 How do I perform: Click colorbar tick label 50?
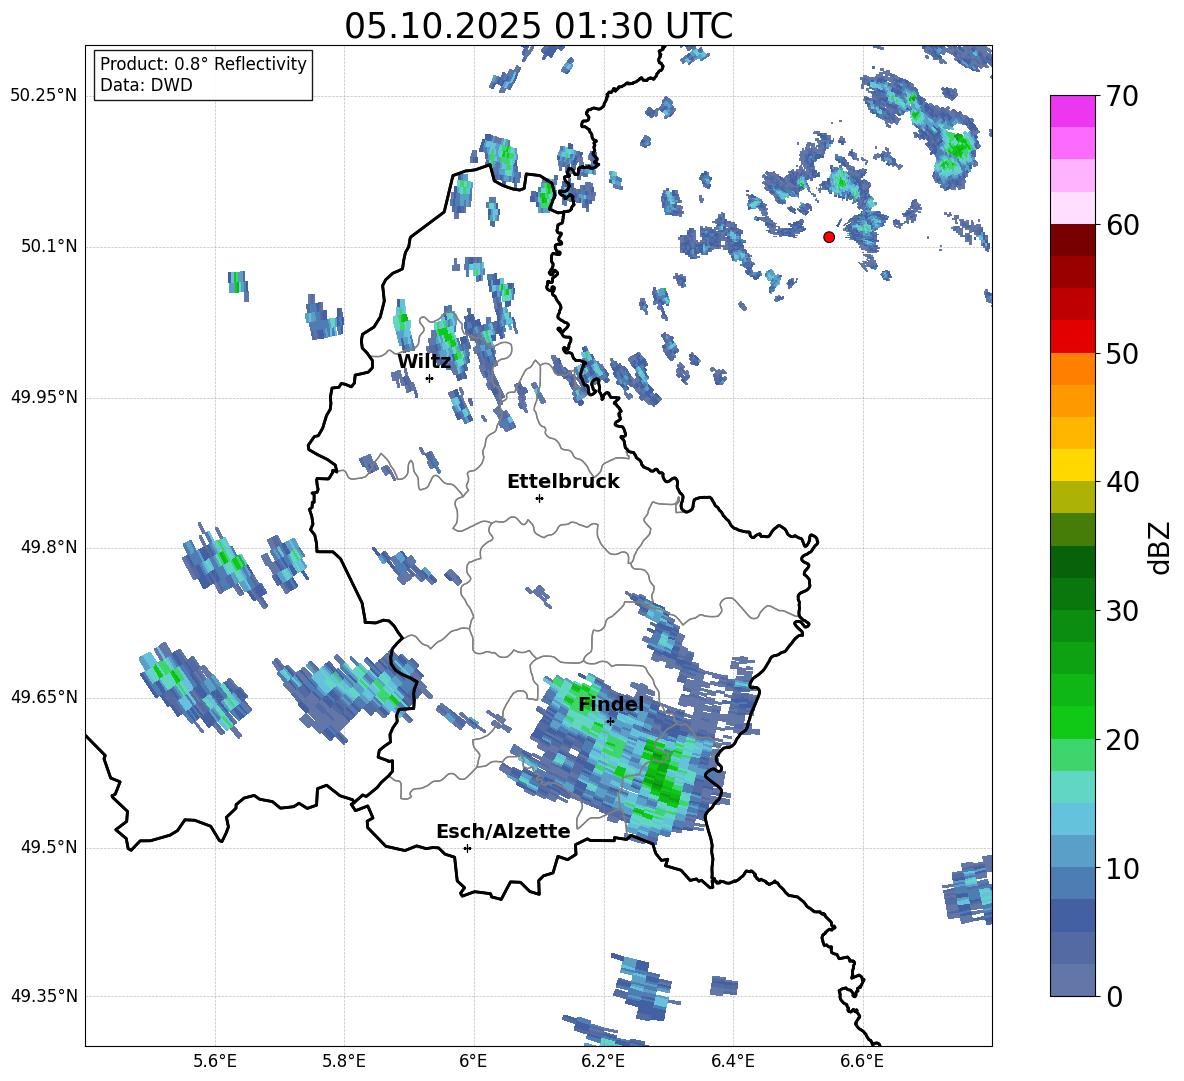click(x=1122, y=354)
